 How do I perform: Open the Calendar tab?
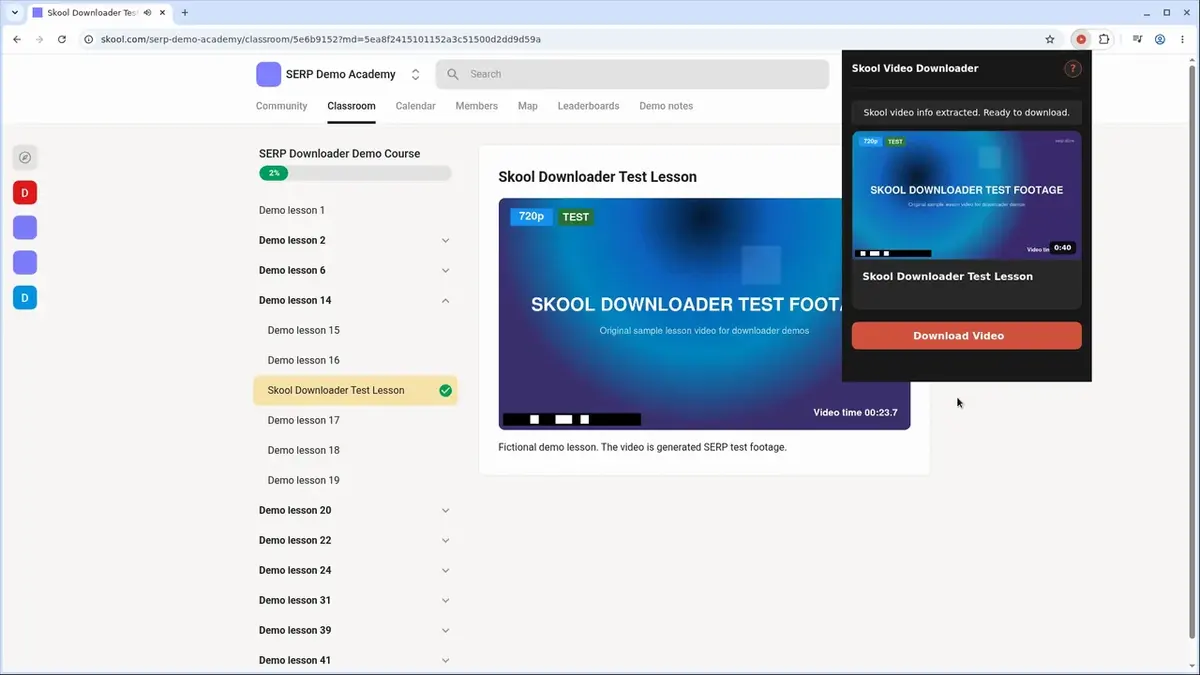click(x=415, y=106)
